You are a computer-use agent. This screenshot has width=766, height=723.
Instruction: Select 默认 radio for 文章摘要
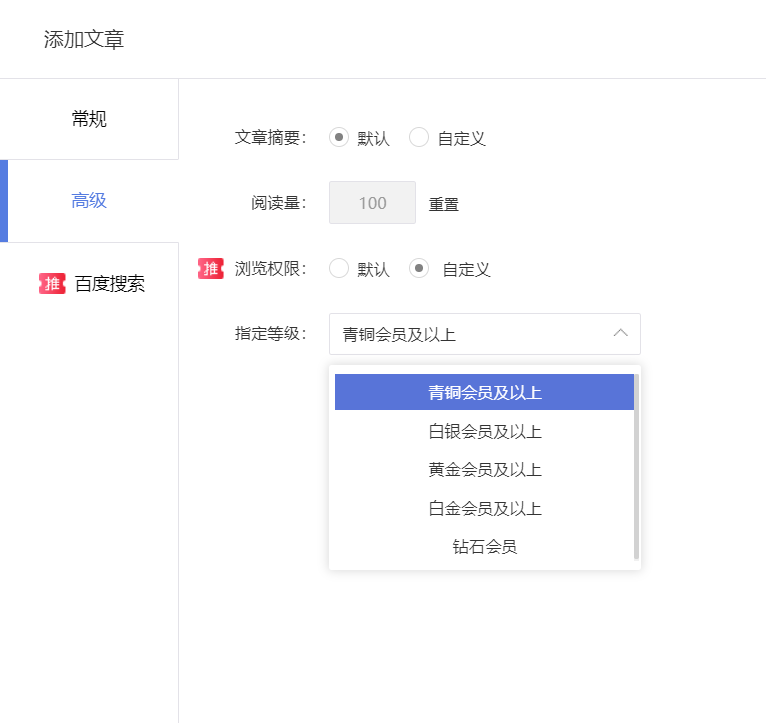339,137
